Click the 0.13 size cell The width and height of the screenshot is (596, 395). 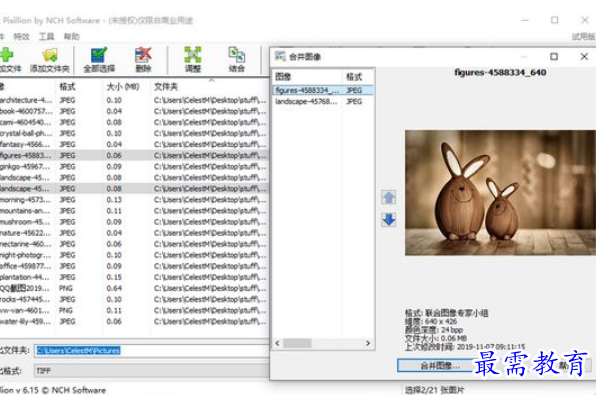point(114,200)
